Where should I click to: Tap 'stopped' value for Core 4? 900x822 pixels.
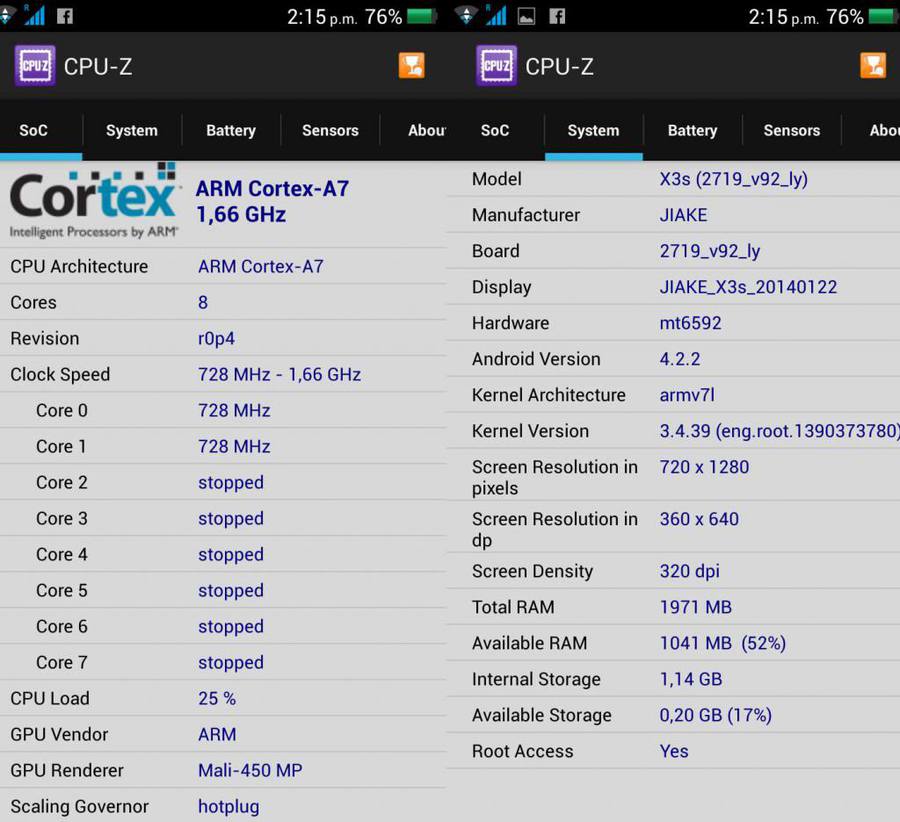click(x=231, y=555)
